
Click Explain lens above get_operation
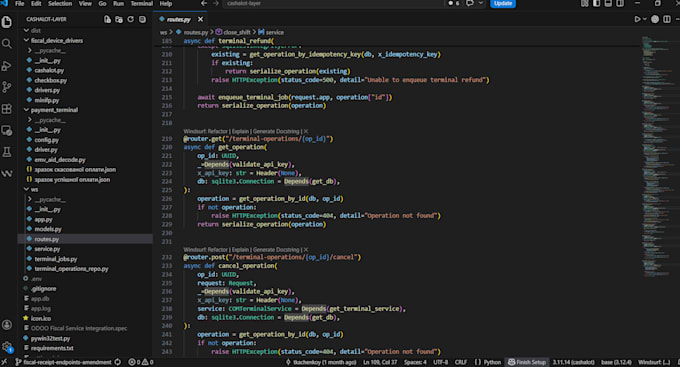tap(240, 131)
